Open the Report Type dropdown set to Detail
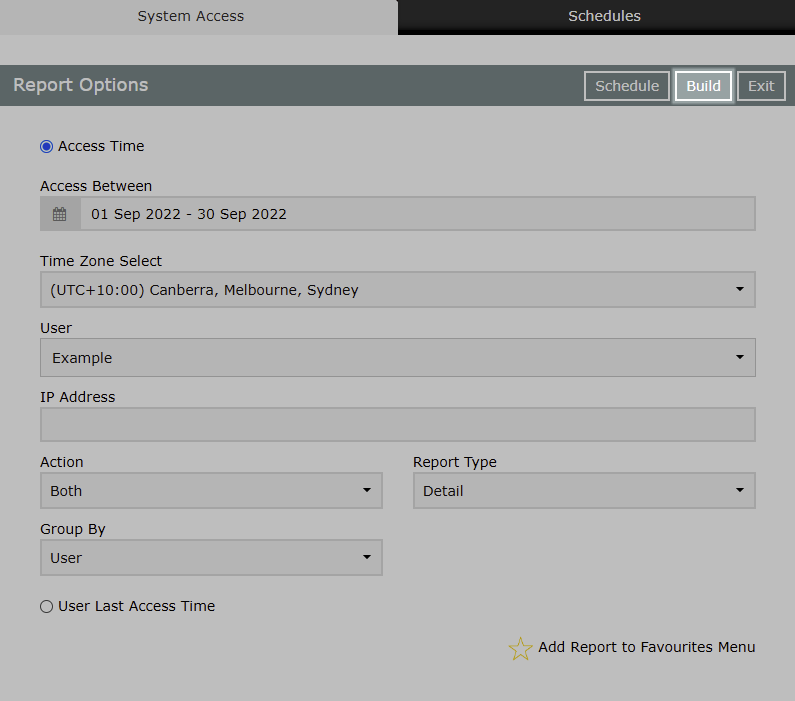The image size is (795, 701). tap(584, 491)
